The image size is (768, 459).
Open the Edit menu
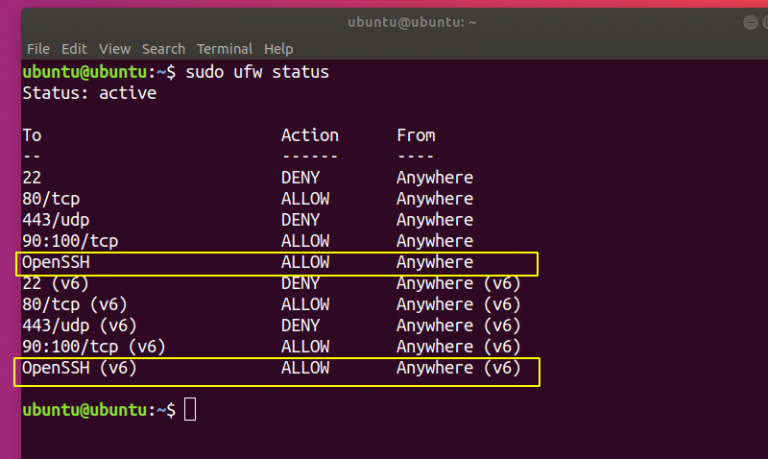coord(74,48)
